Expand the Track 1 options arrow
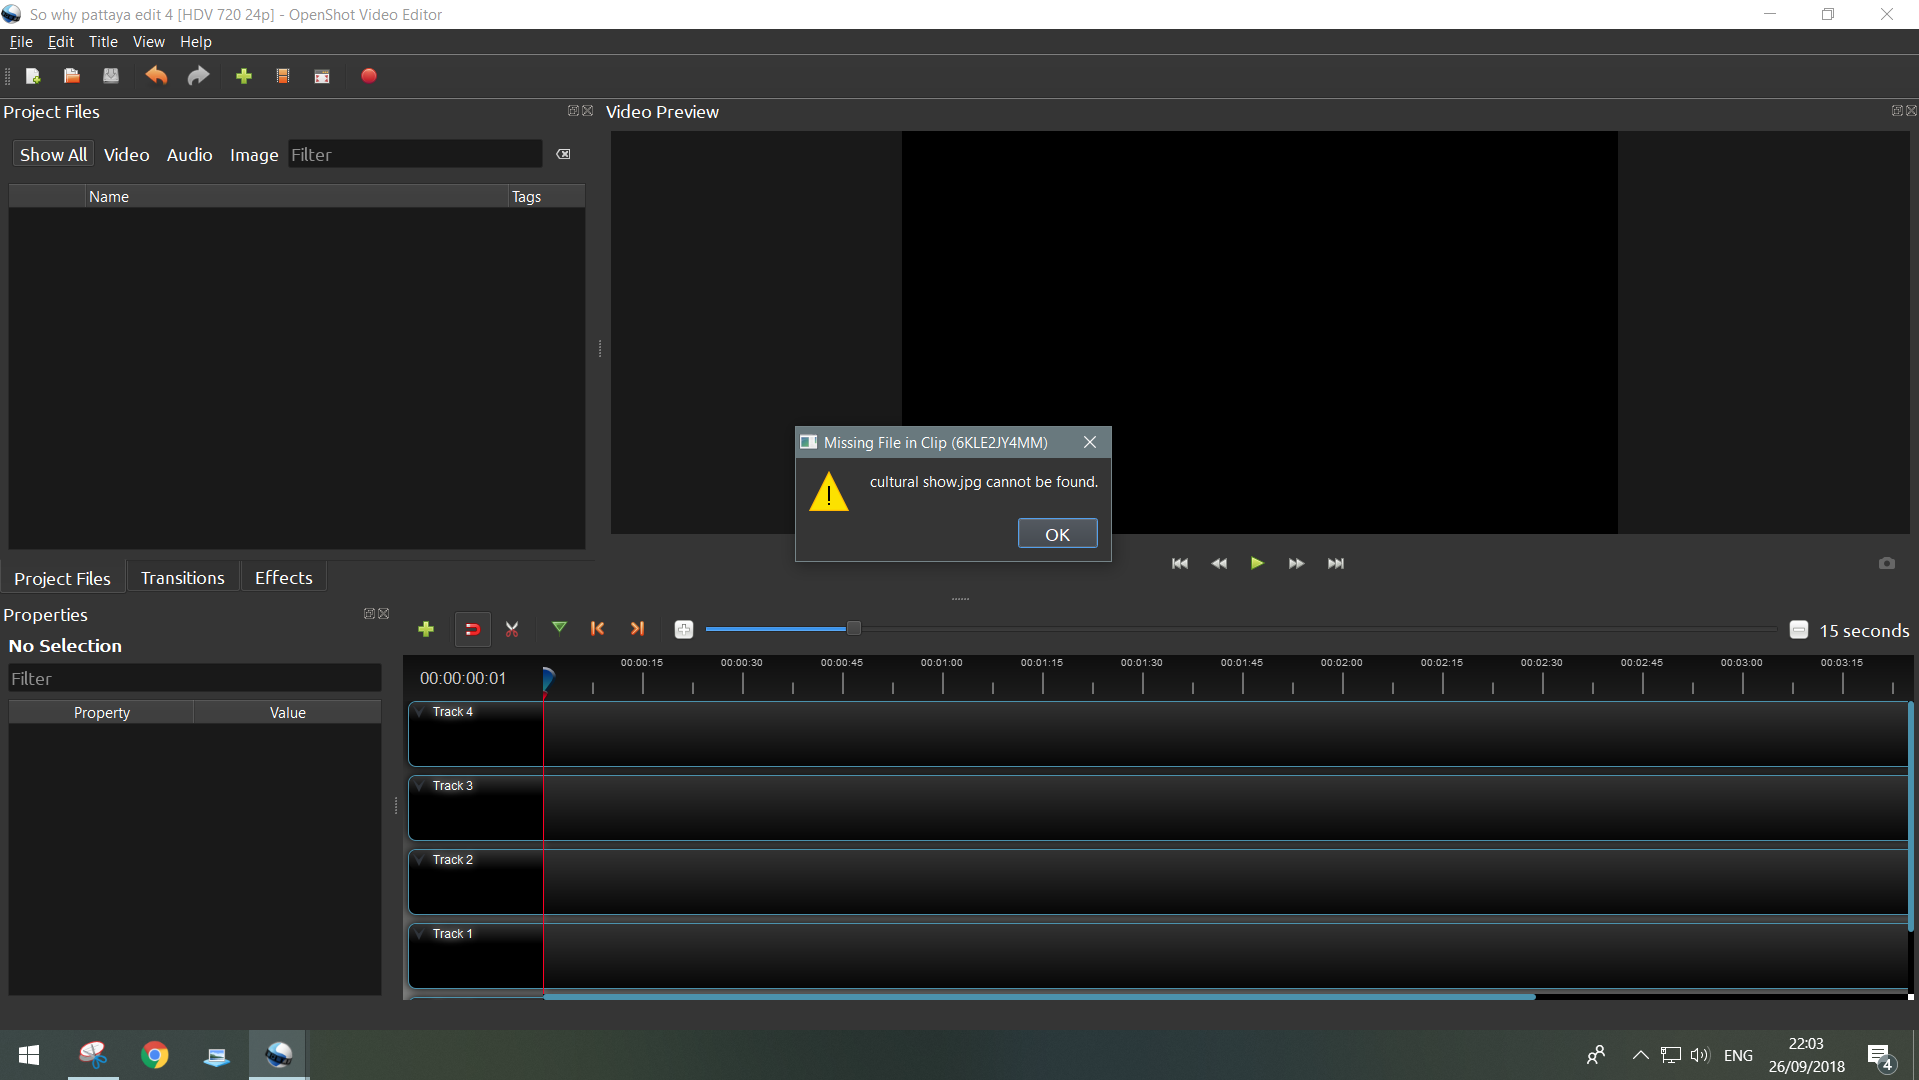Screen dimensions: 1919x1080 (x=420, y=934)
